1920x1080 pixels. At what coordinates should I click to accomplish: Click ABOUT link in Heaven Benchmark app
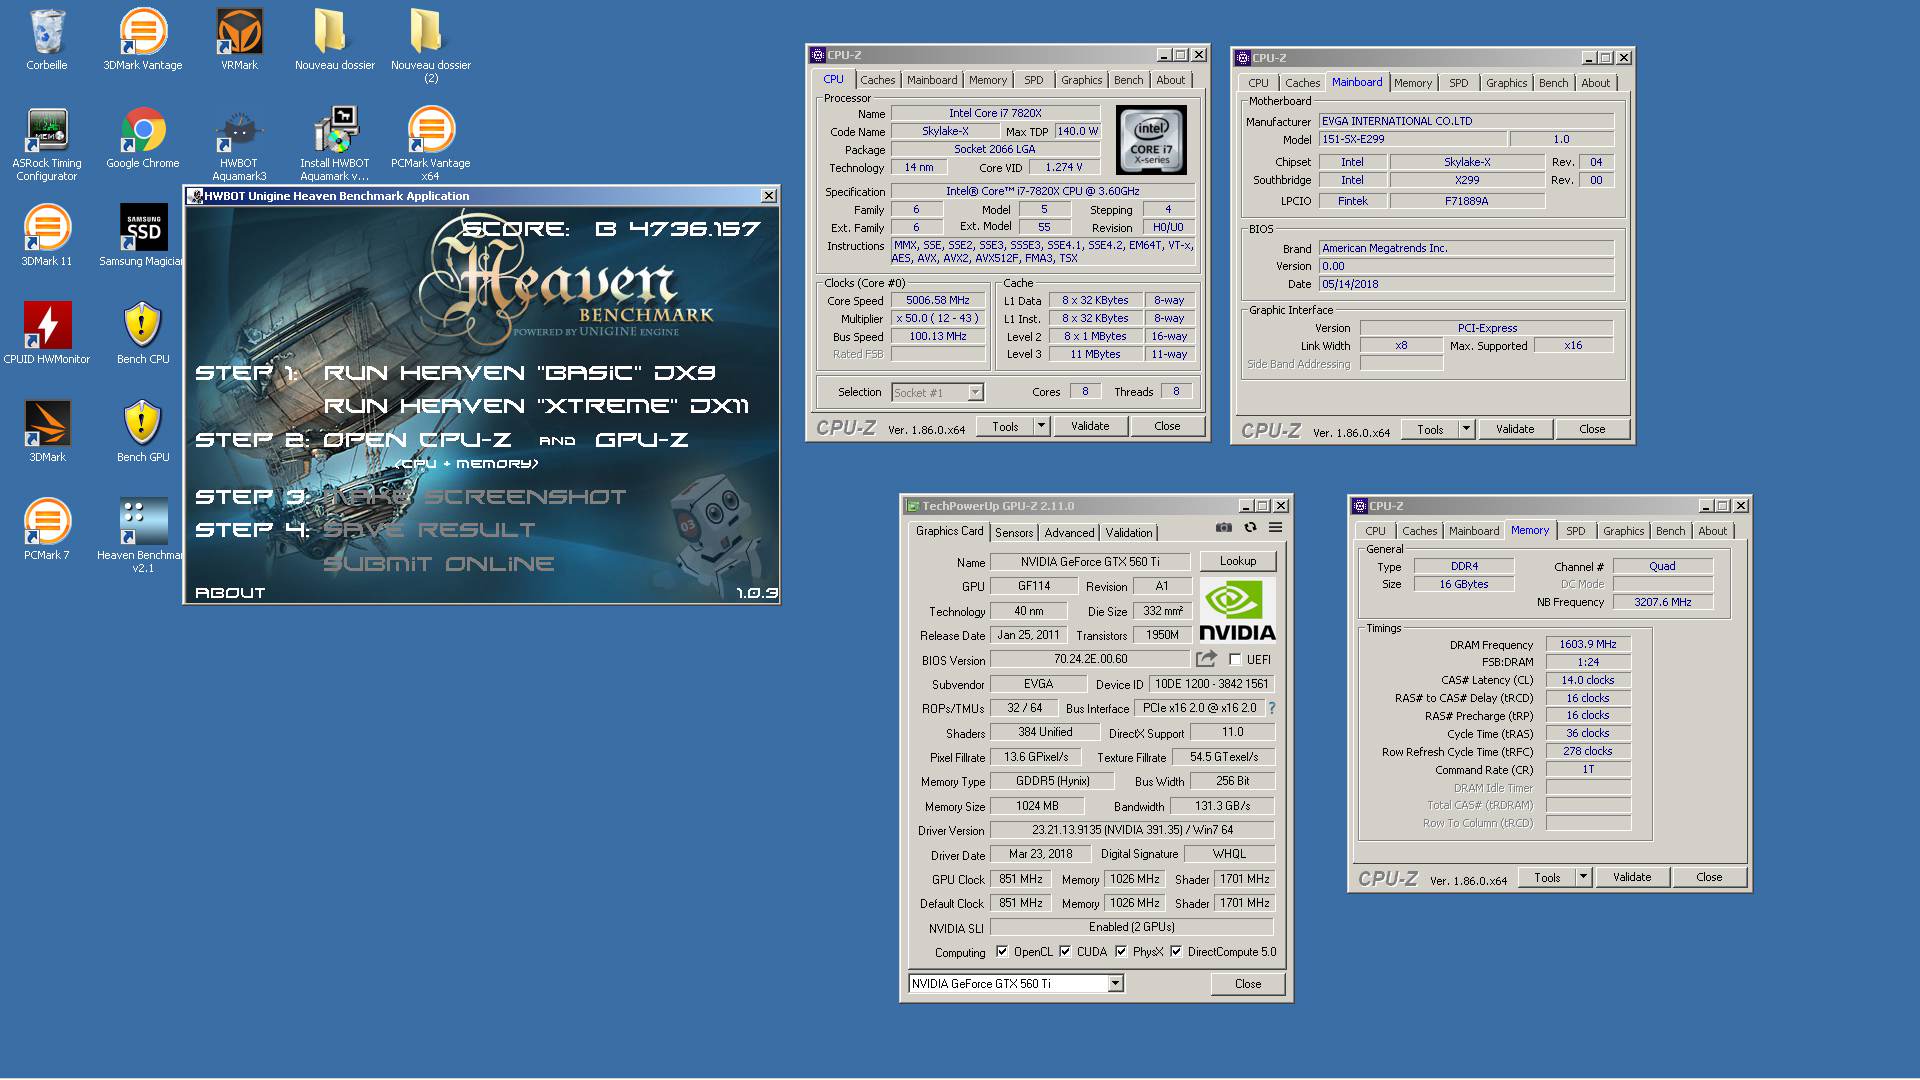tap(230, 592)
